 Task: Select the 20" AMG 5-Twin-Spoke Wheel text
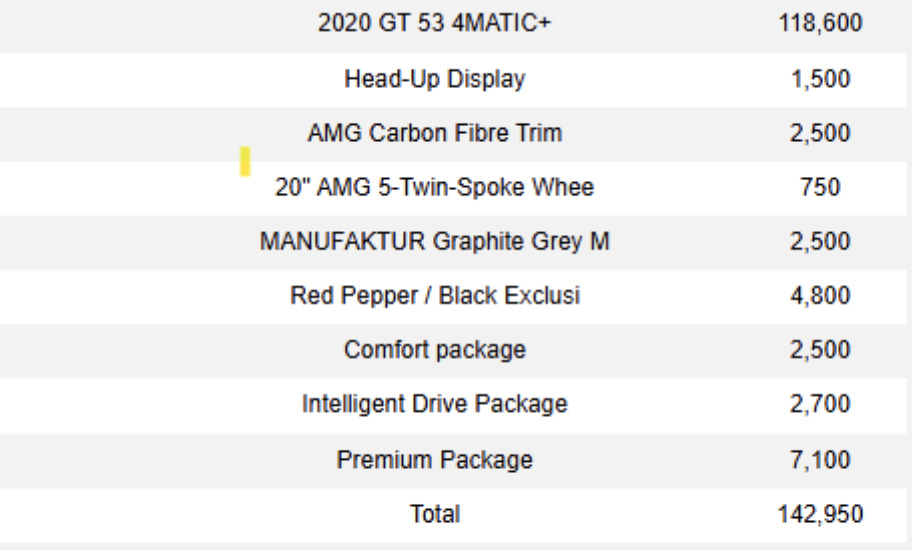[434, 187]
